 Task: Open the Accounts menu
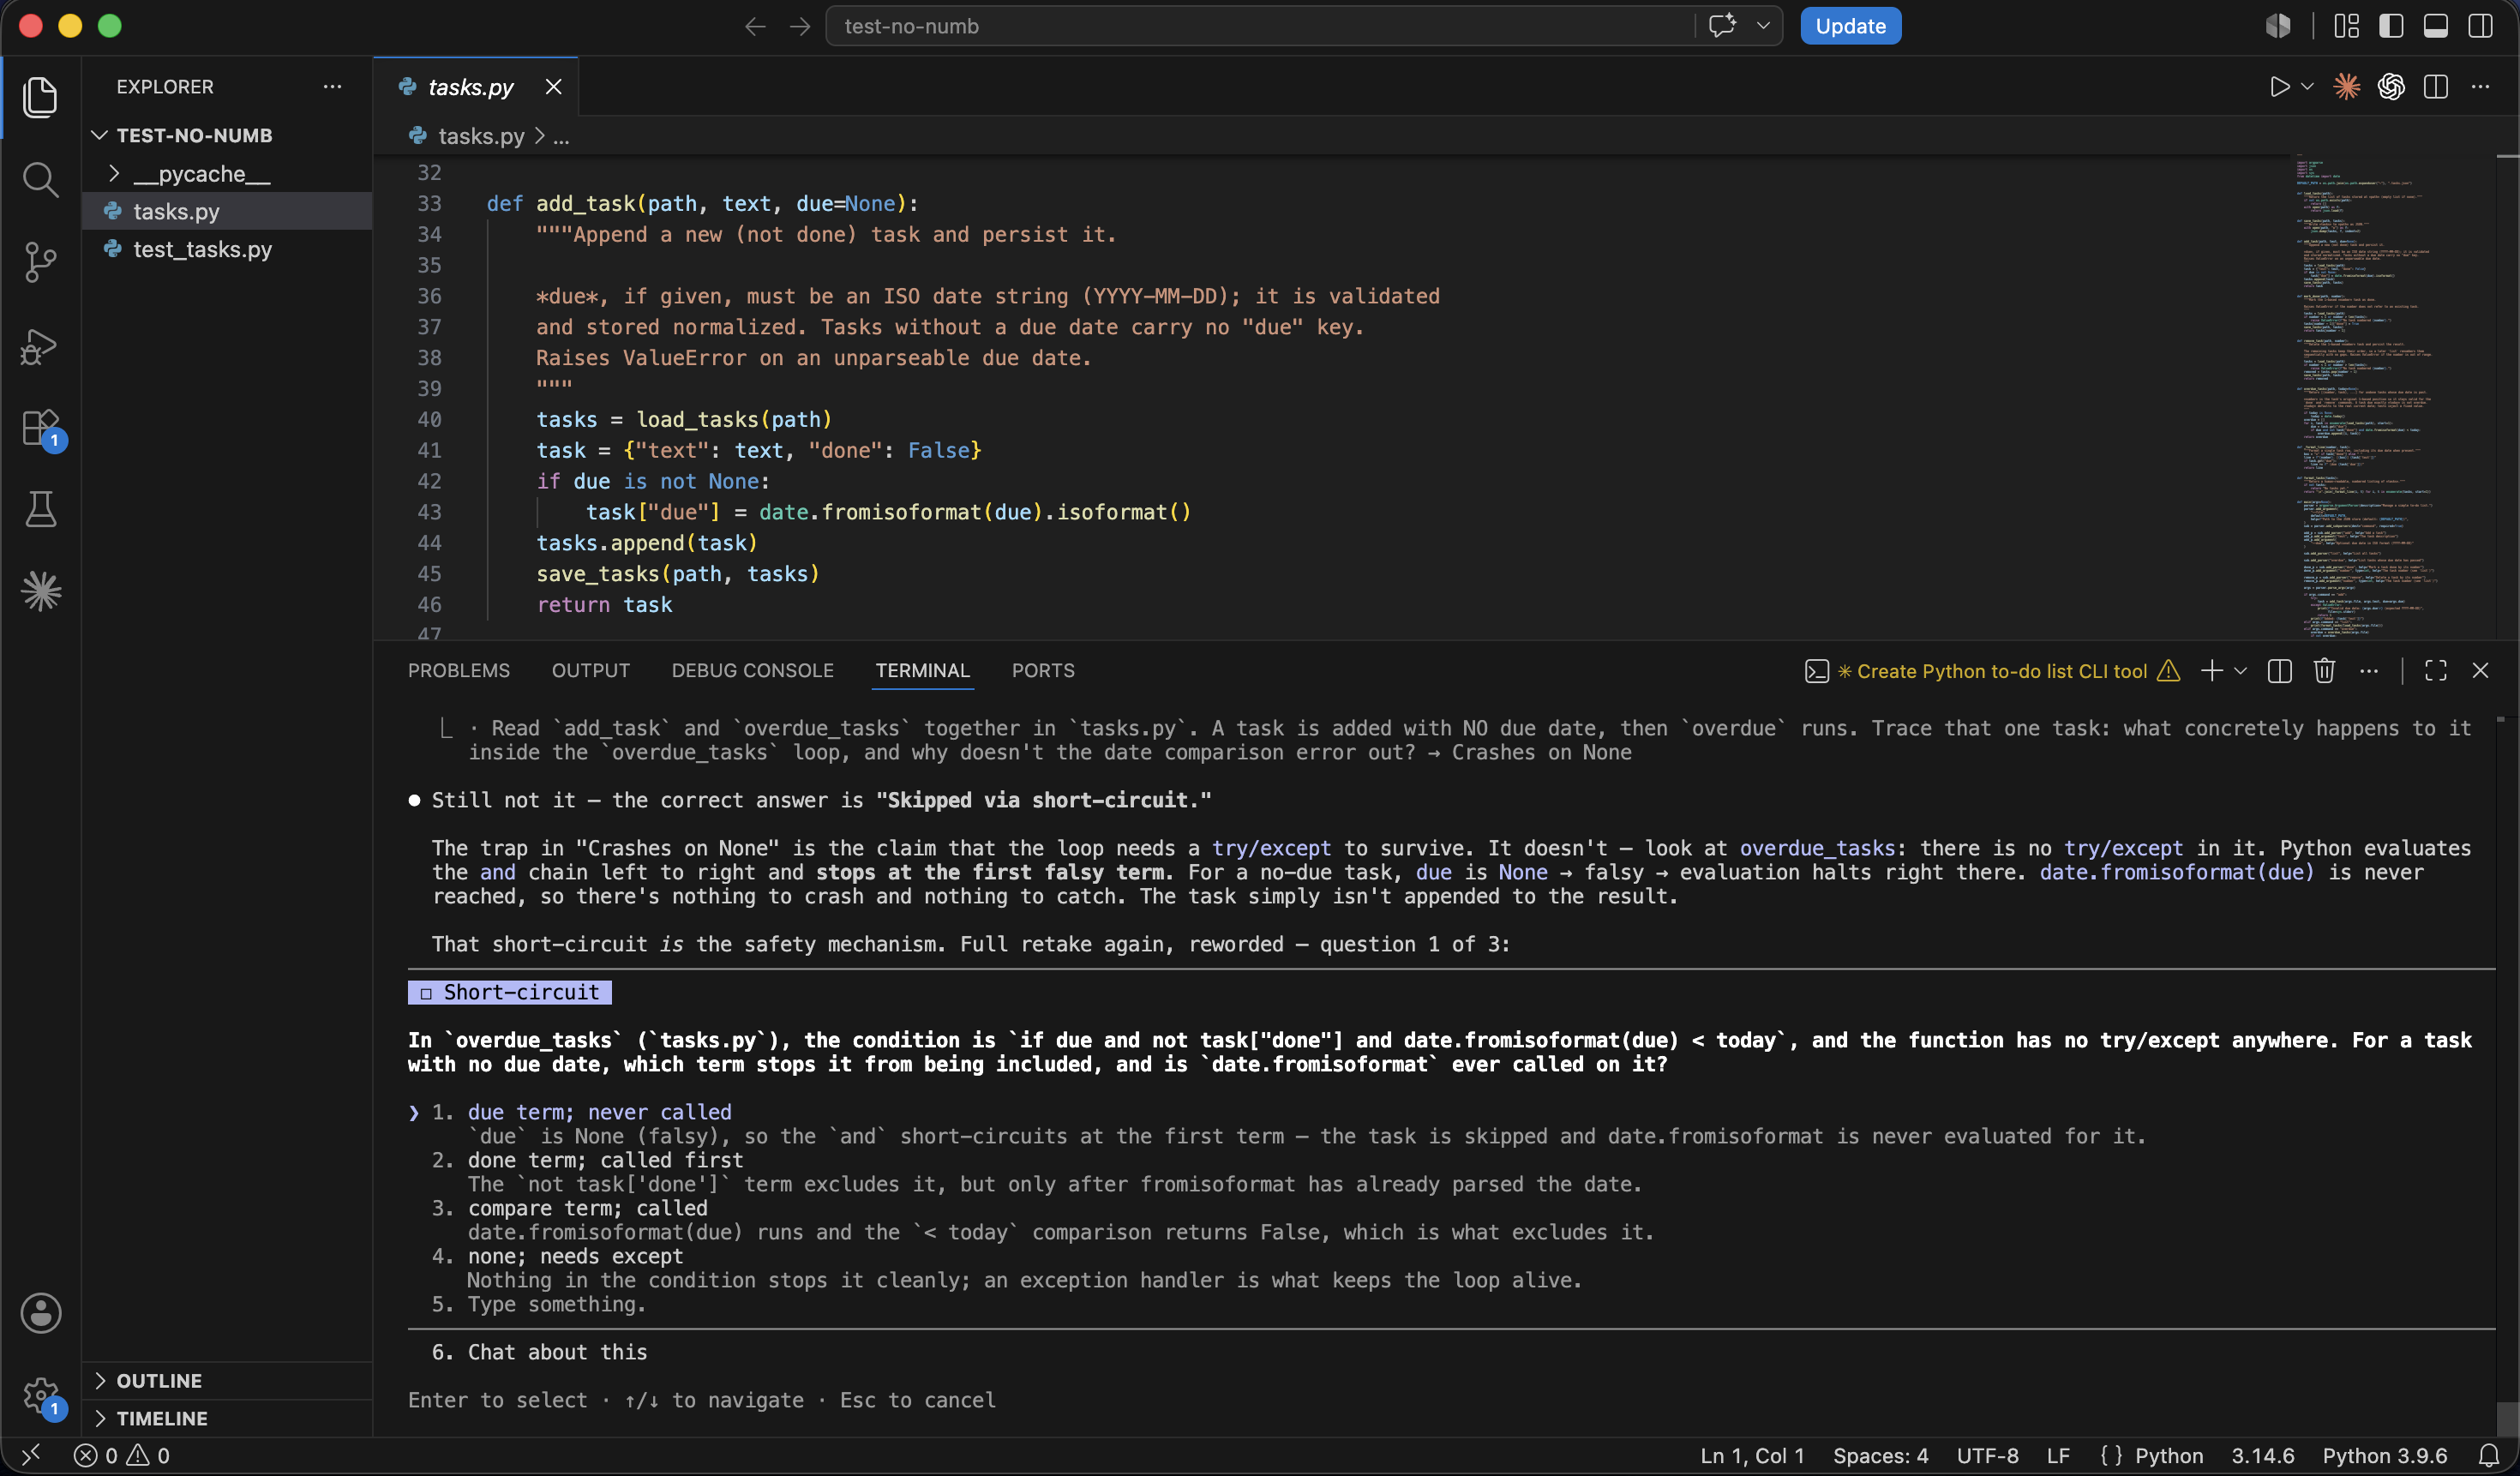point(40,1313)
